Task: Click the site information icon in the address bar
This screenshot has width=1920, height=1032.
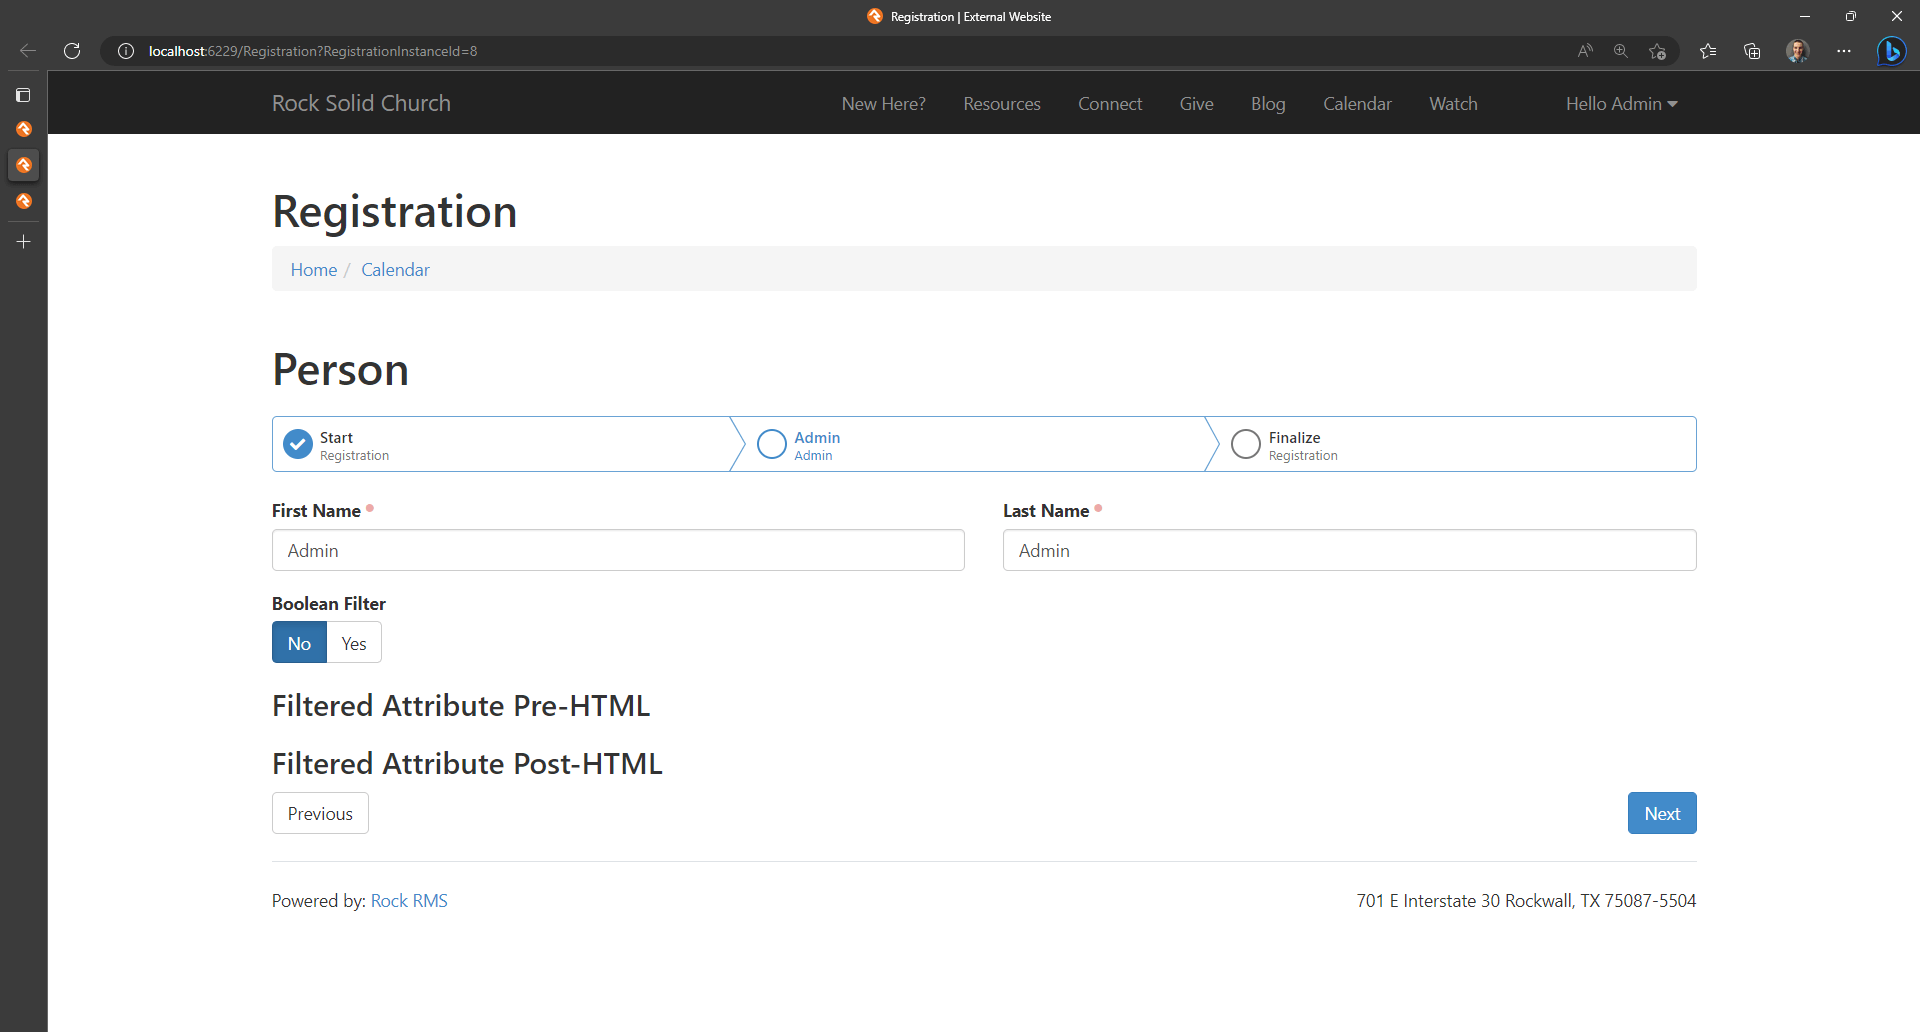Action: (125, 51)
